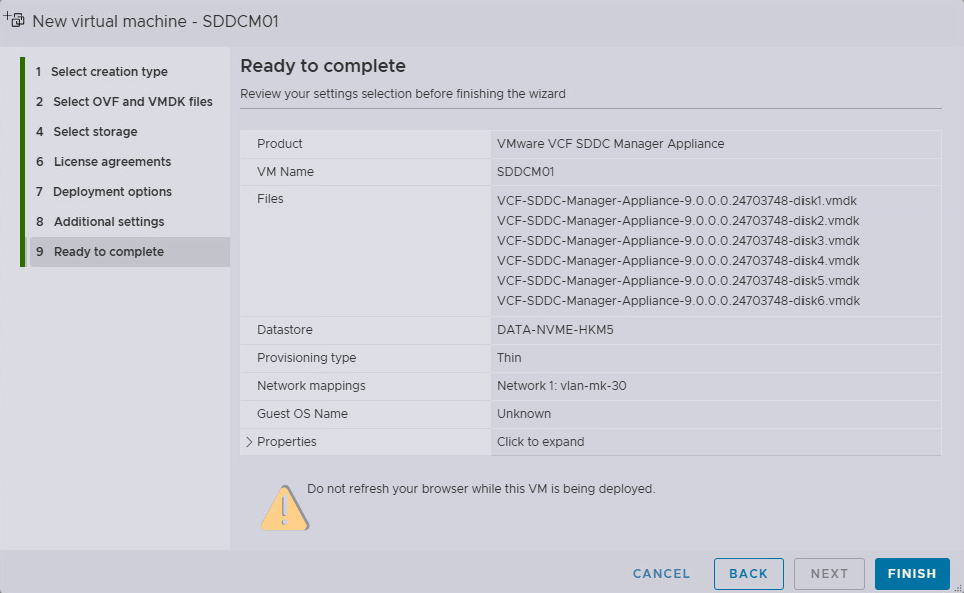The height and width of the screenshot is (593, 964).
Task: Switch to step 7 Deployment options
Action: tap(112, 192)
